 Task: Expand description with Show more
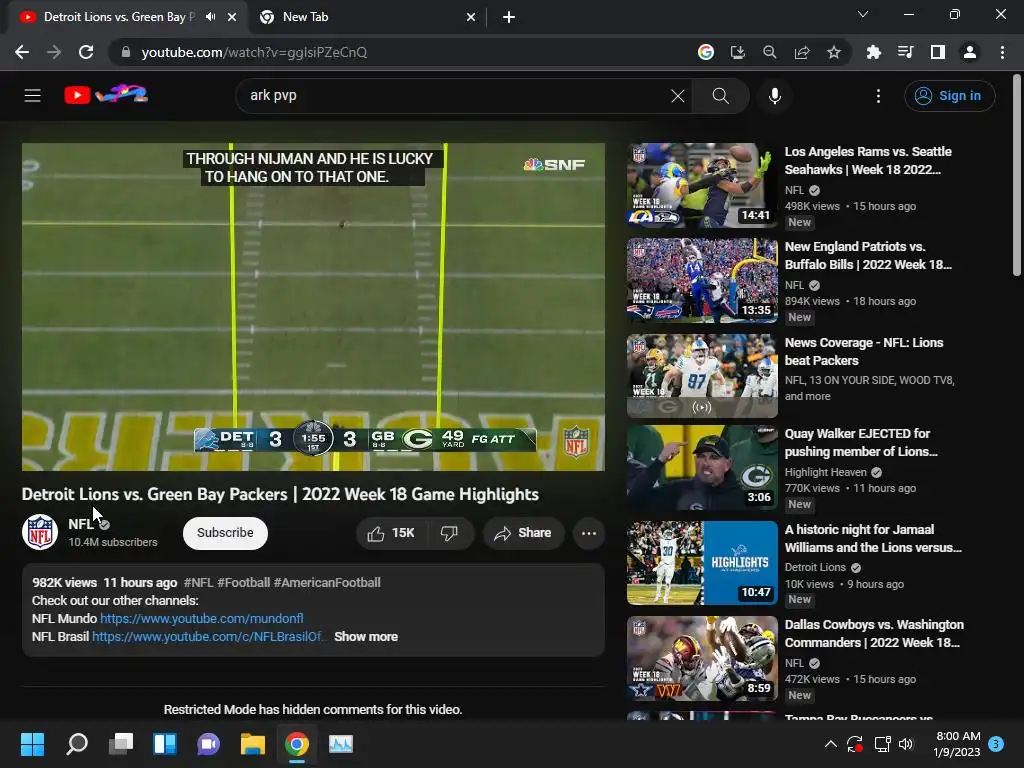click(366, 637)
